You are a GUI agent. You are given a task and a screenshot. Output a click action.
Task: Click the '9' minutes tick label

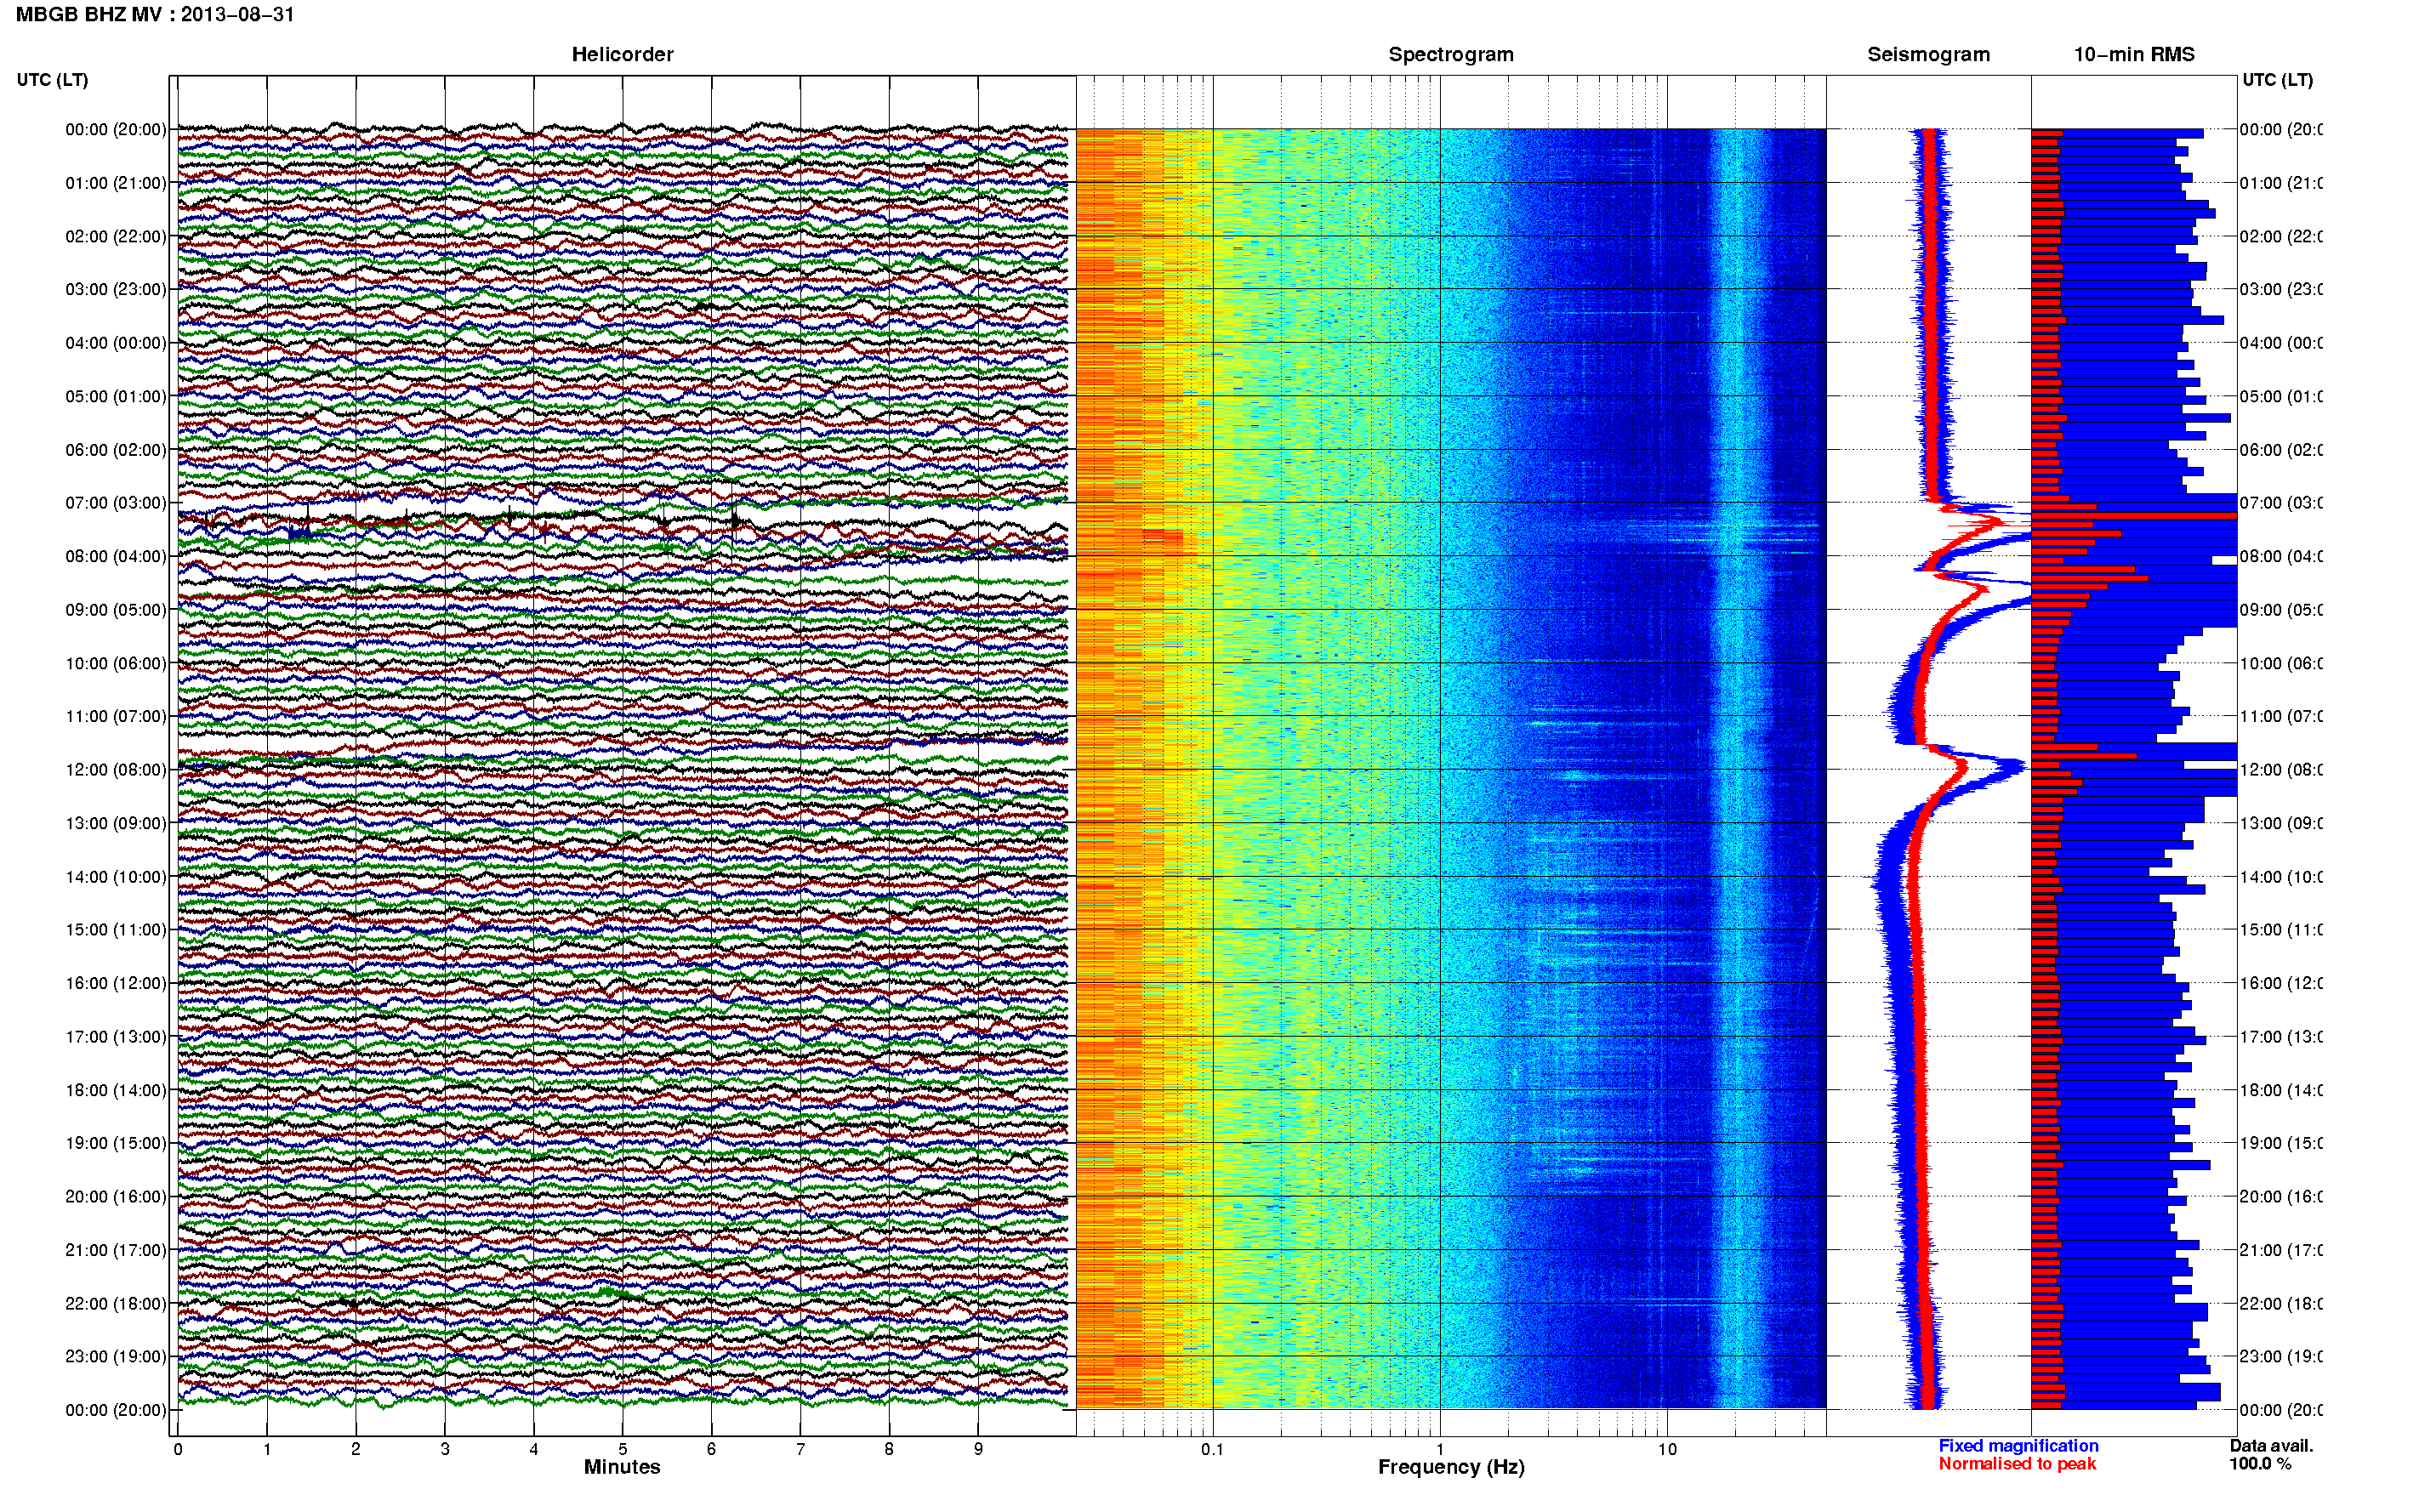978,1449
